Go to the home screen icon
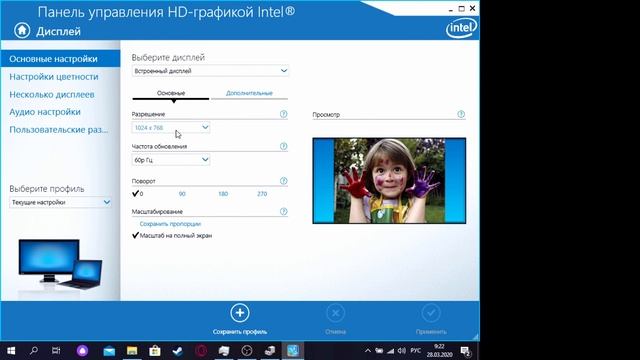The image size is (640, 360). [22, 30]
